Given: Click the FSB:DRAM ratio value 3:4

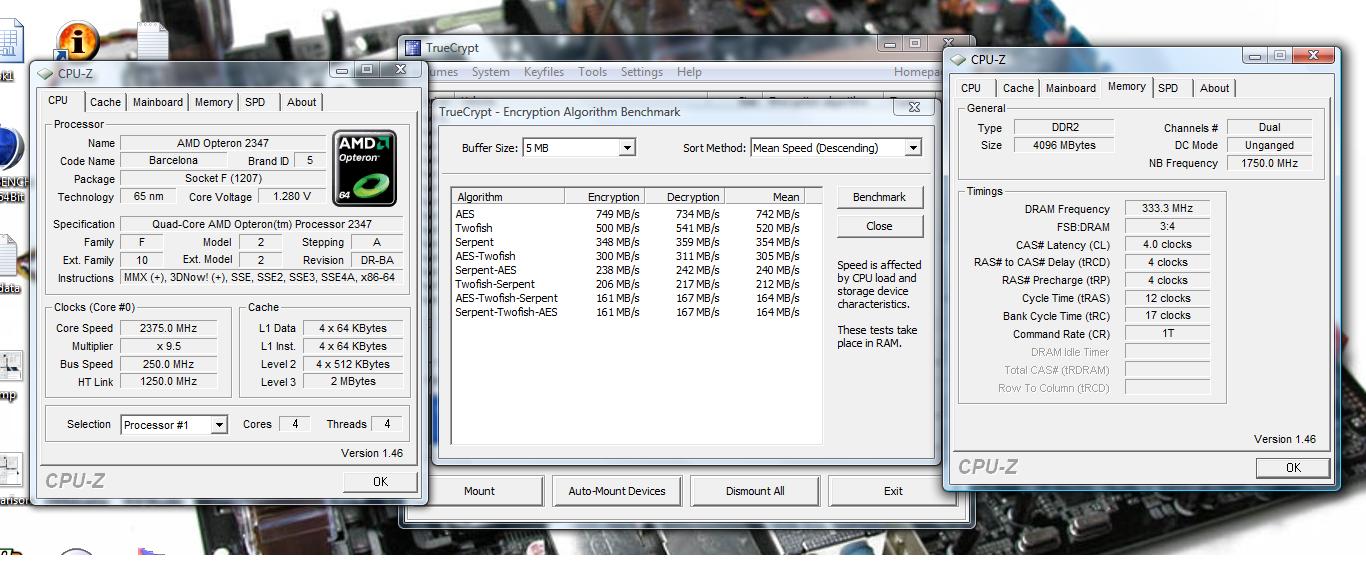Looking at the screenshot, I should tap(1167, 227).
